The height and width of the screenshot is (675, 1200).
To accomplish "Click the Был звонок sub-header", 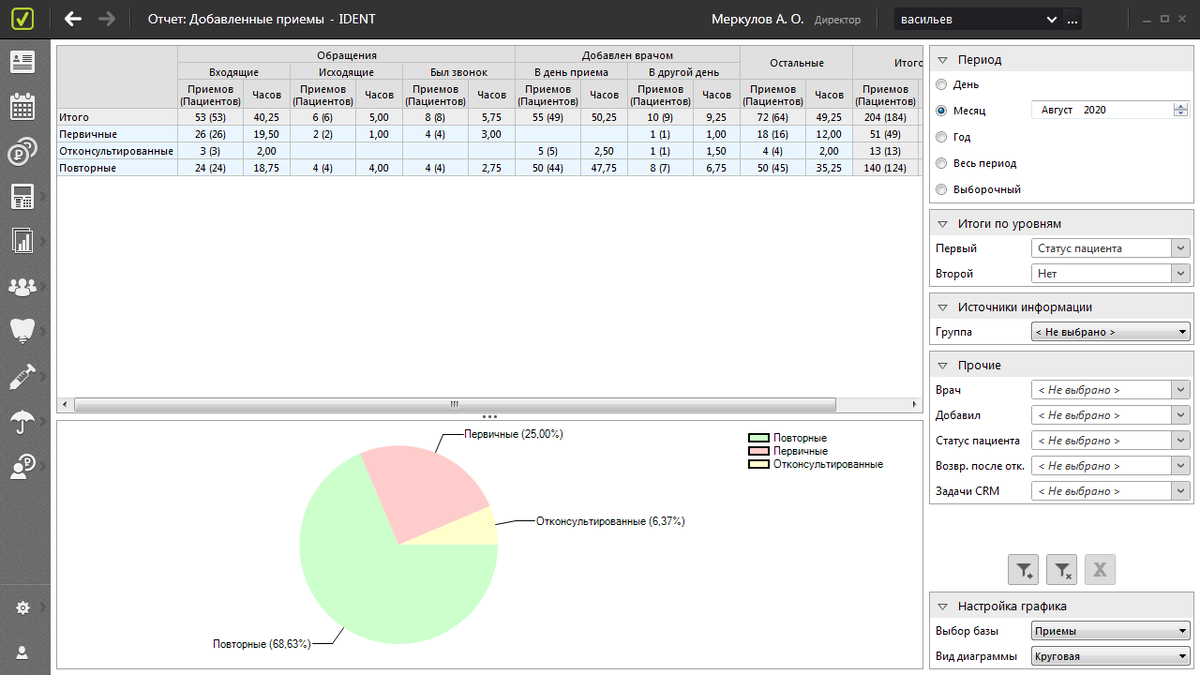I will pyautogui.click(x=458, y=72).
